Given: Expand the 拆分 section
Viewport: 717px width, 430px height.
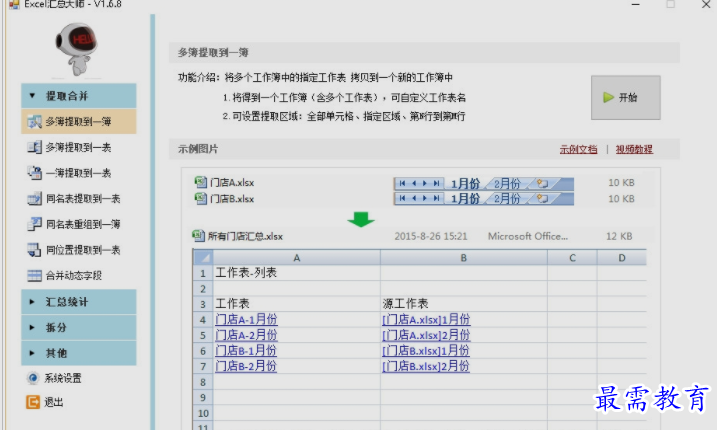Looking at the screenshot, I should pyautogui.click(x=79, y=327).
